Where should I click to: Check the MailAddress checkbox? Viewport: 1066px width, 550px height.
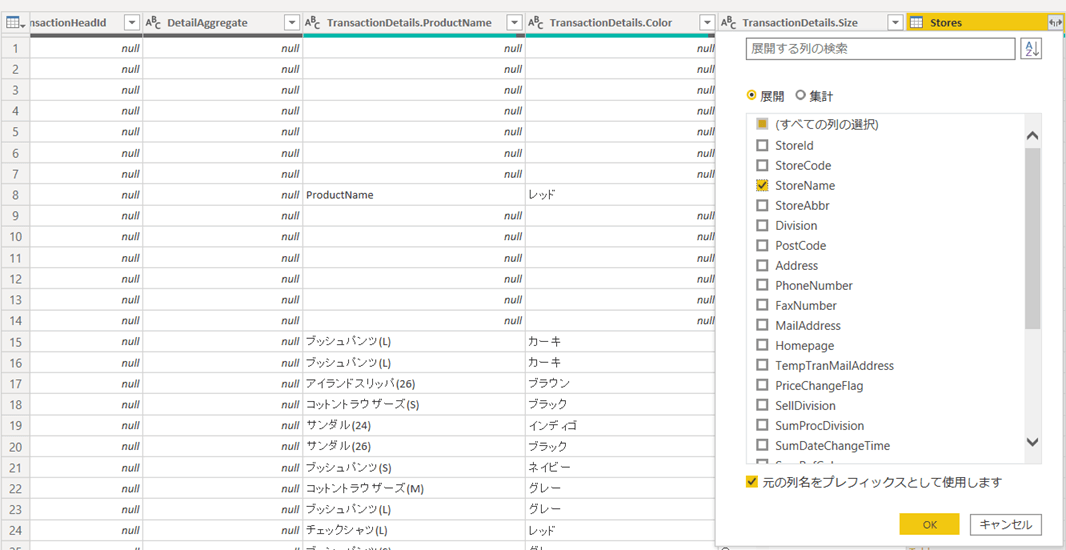pyautogui.click(x=763, y=325)
